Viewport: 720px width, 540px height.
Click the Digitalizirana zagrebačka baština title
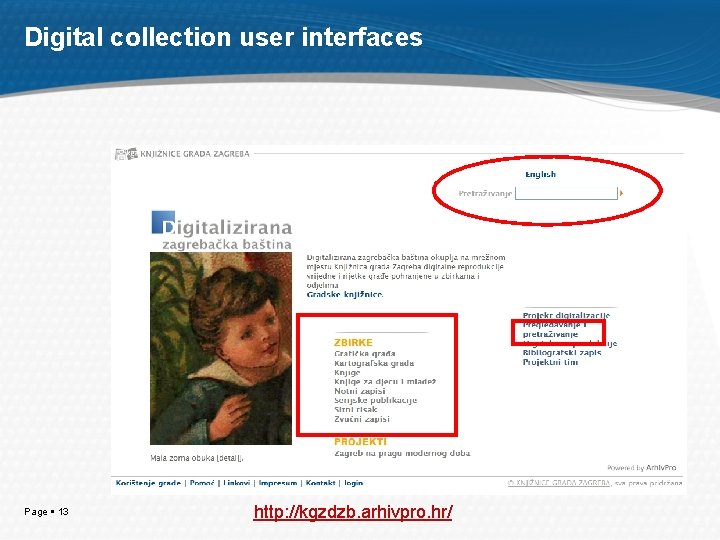click(x=222, y=231)
